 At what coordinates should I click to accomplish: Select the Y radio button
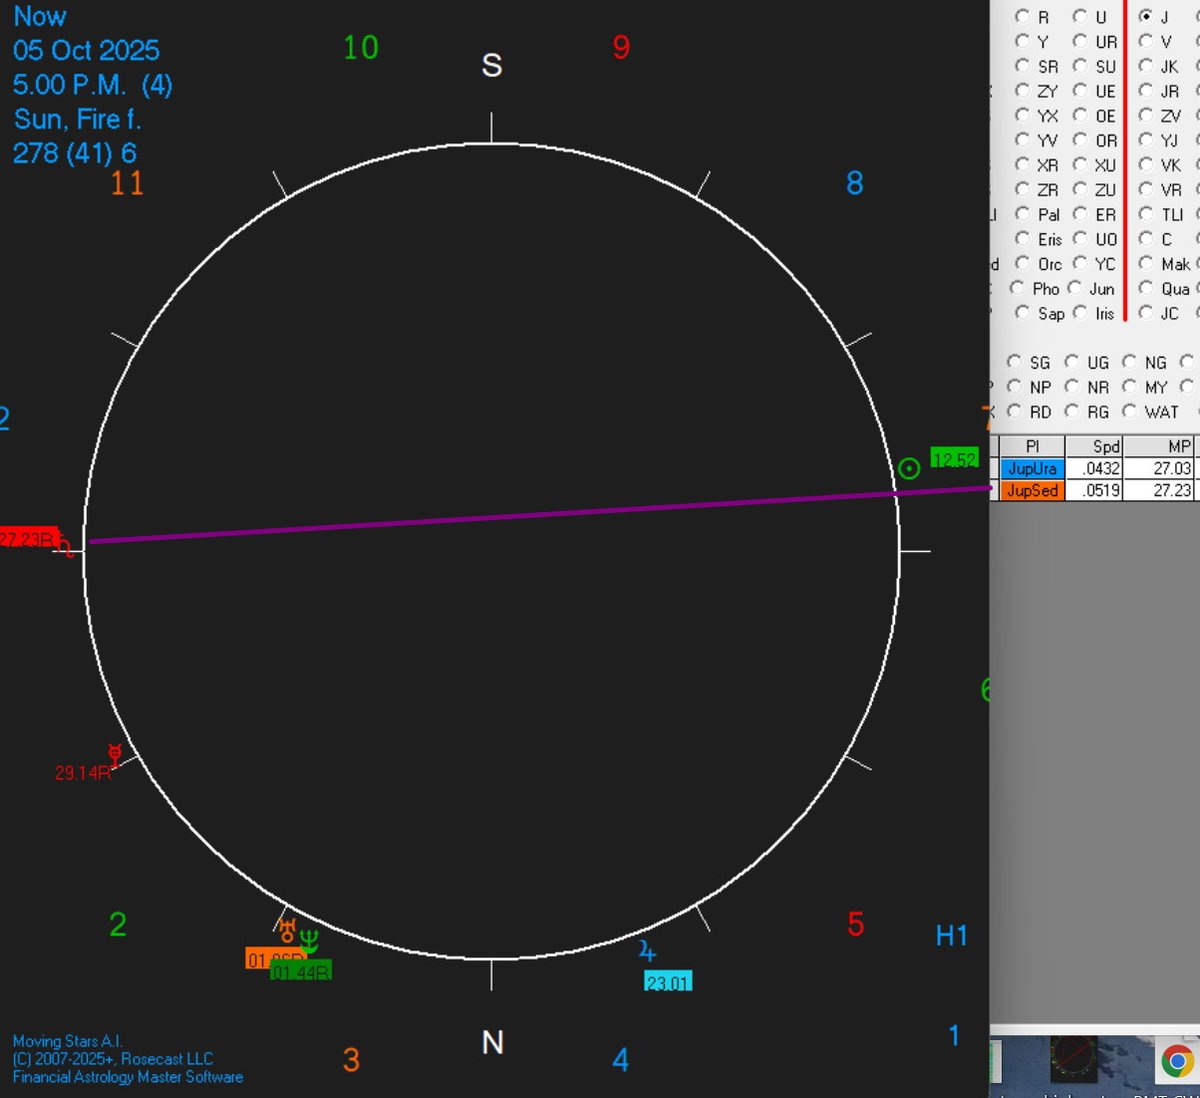point(1022,41)
